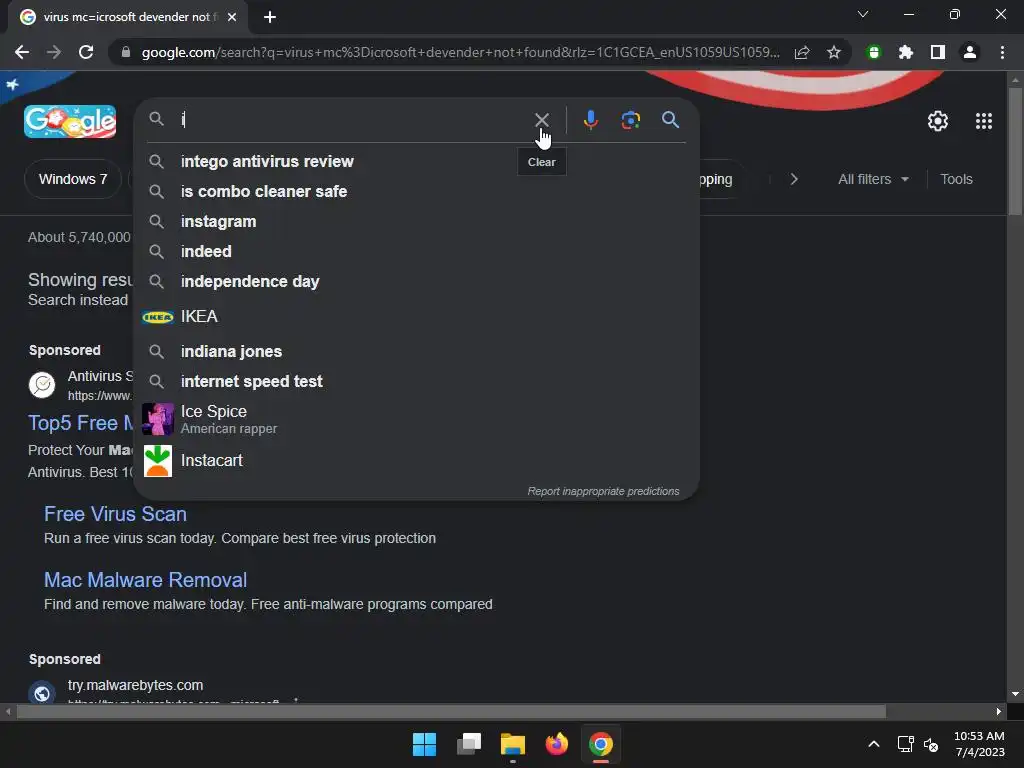The height and width of the screenshot is (768, 1024).
Task: Open a new browser tab
Action: click(270, 17)
